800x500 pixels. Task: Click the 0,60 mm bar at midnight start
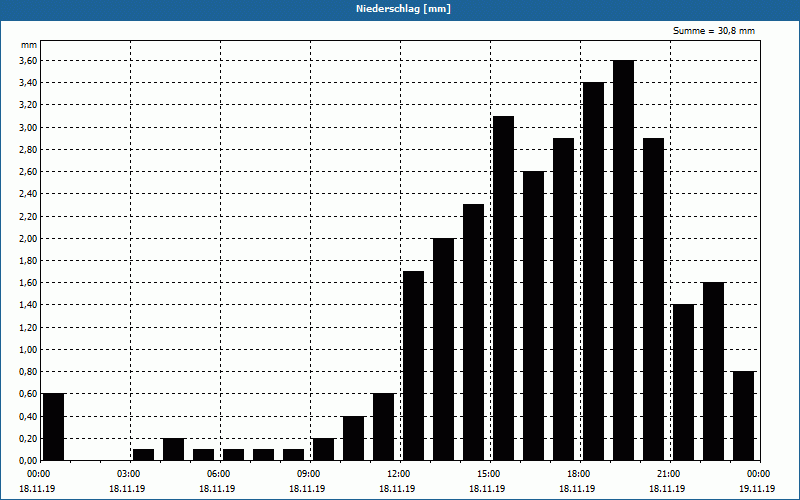[x=54, y=427]
